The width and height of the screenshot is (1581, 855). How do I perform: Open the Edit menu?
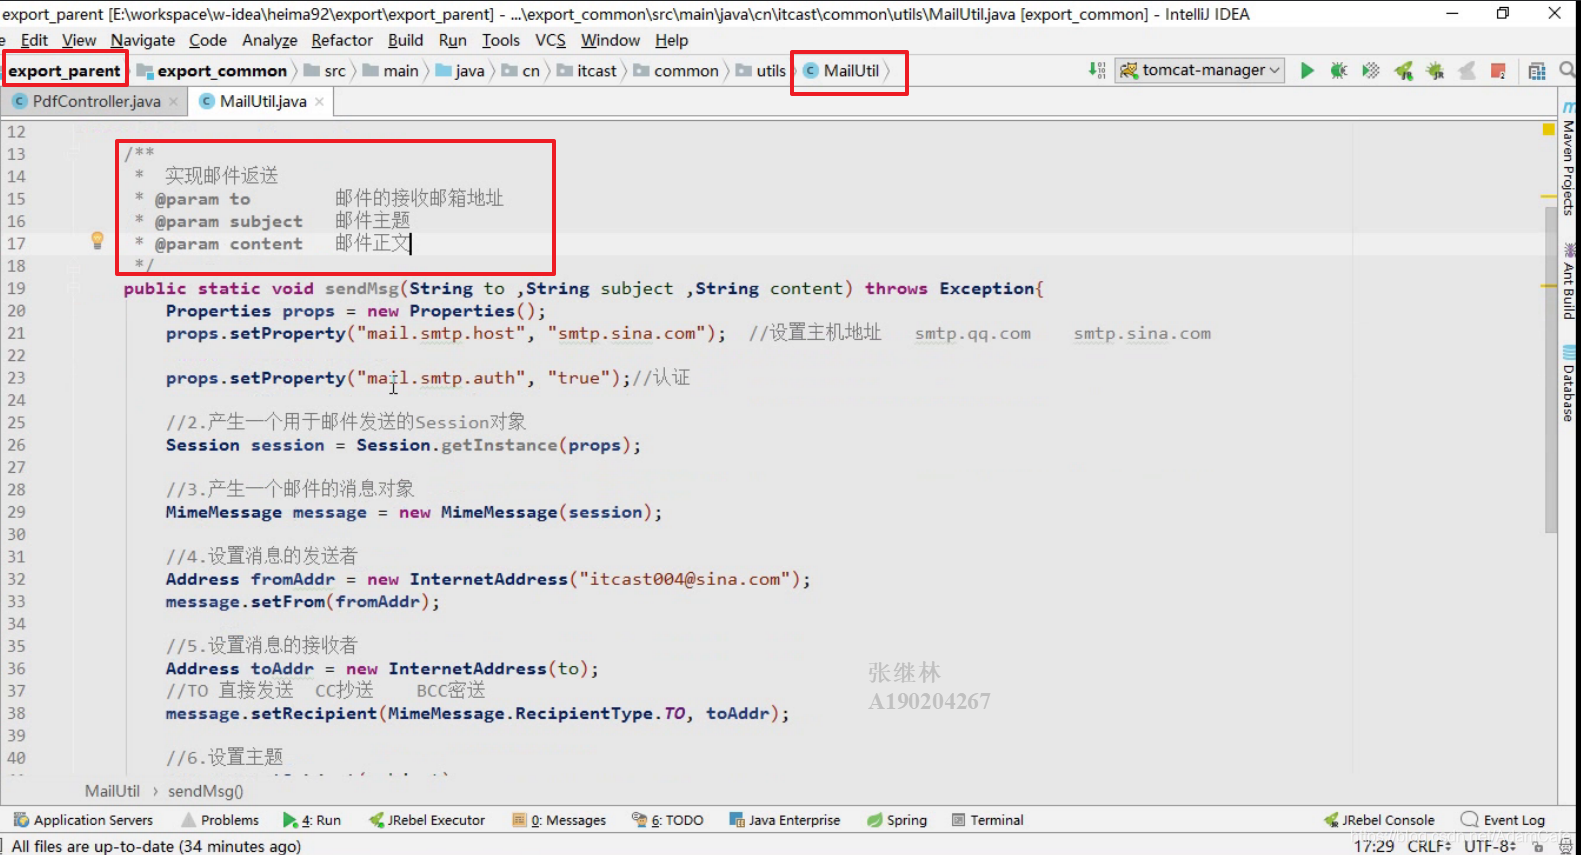pos(34,40)
